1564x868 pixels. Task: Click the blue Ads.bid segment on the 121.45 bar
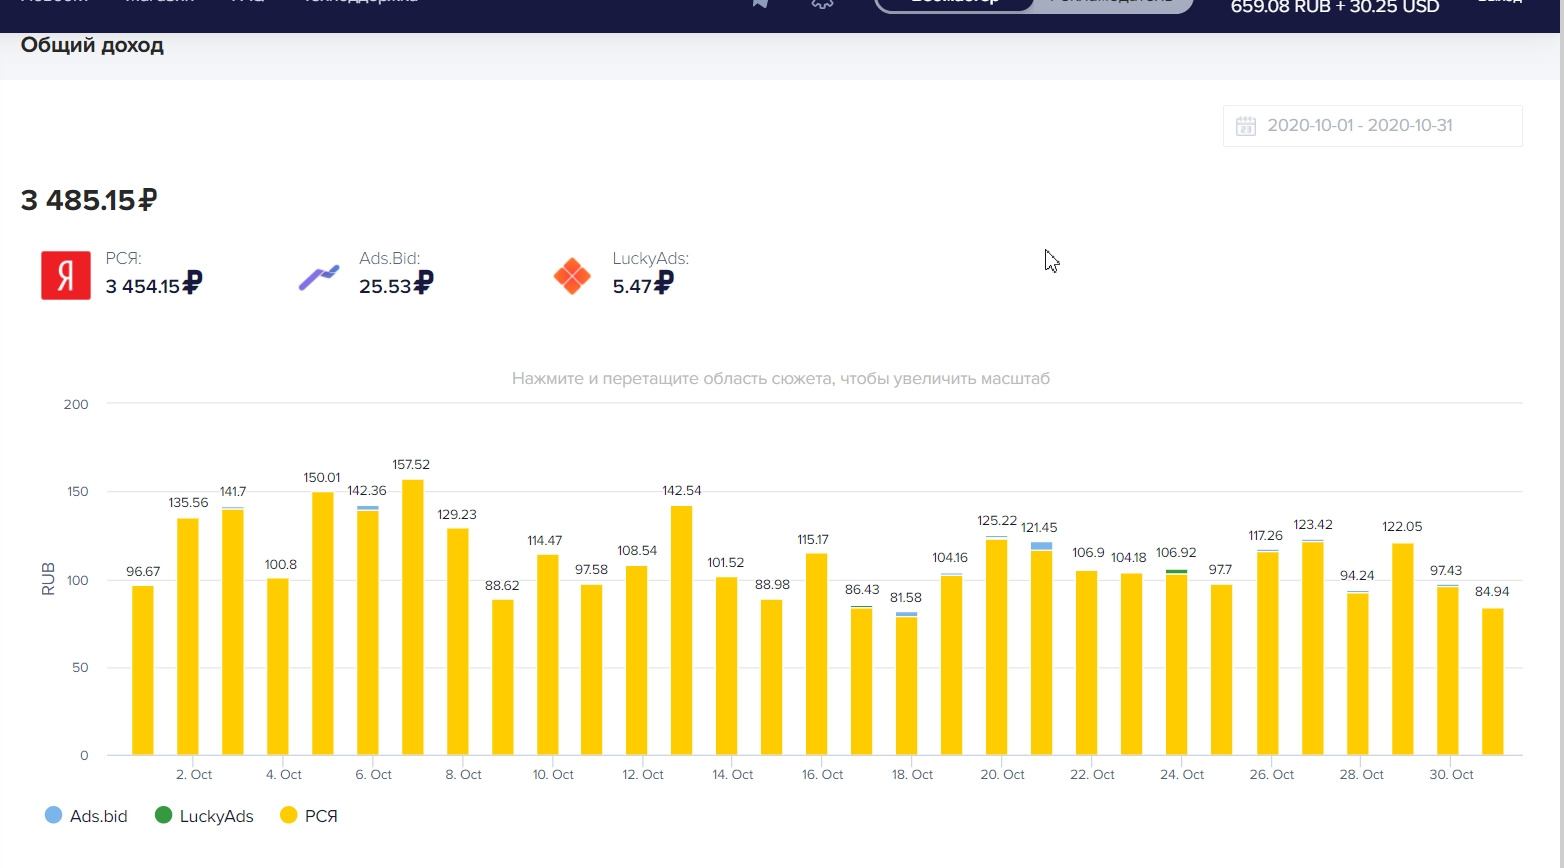(x=1042, y=546)
